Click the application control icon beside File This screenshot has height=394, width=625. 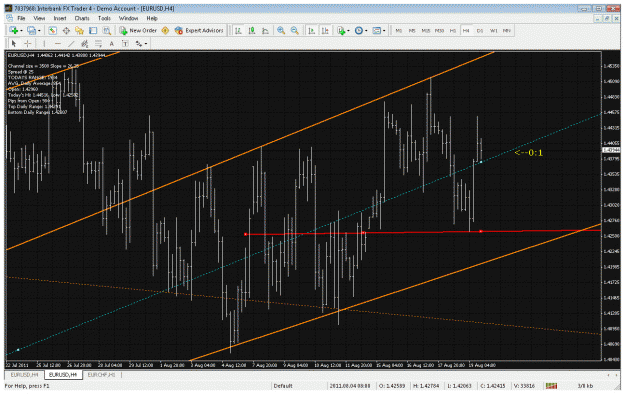coord(10,18)
